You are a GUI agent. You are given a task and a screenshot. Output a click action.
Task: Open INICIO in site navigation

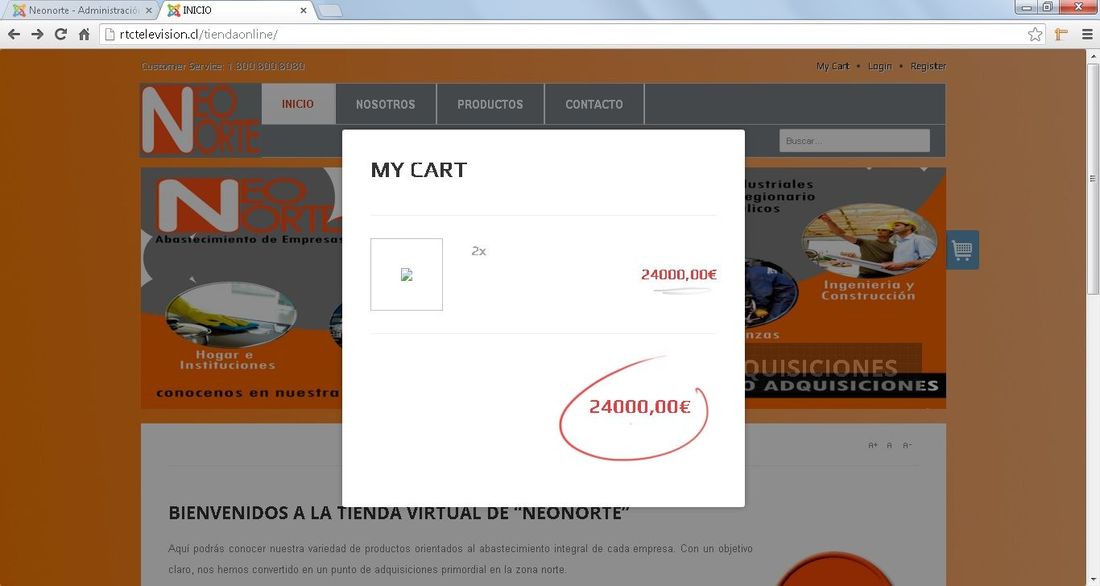[x=298, y=104]
